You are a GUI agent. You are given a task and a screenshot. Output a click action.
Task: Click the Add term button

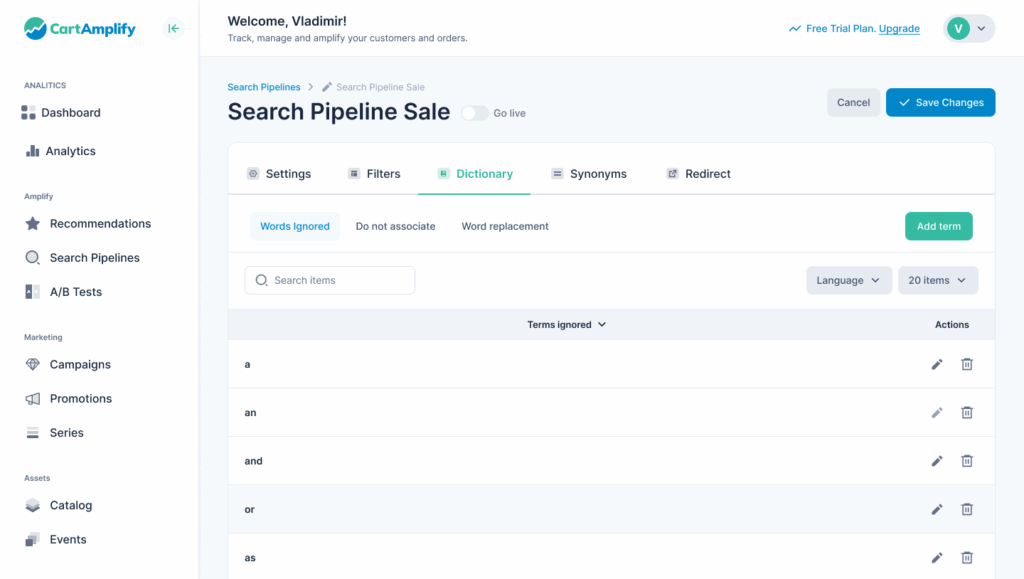938,227
